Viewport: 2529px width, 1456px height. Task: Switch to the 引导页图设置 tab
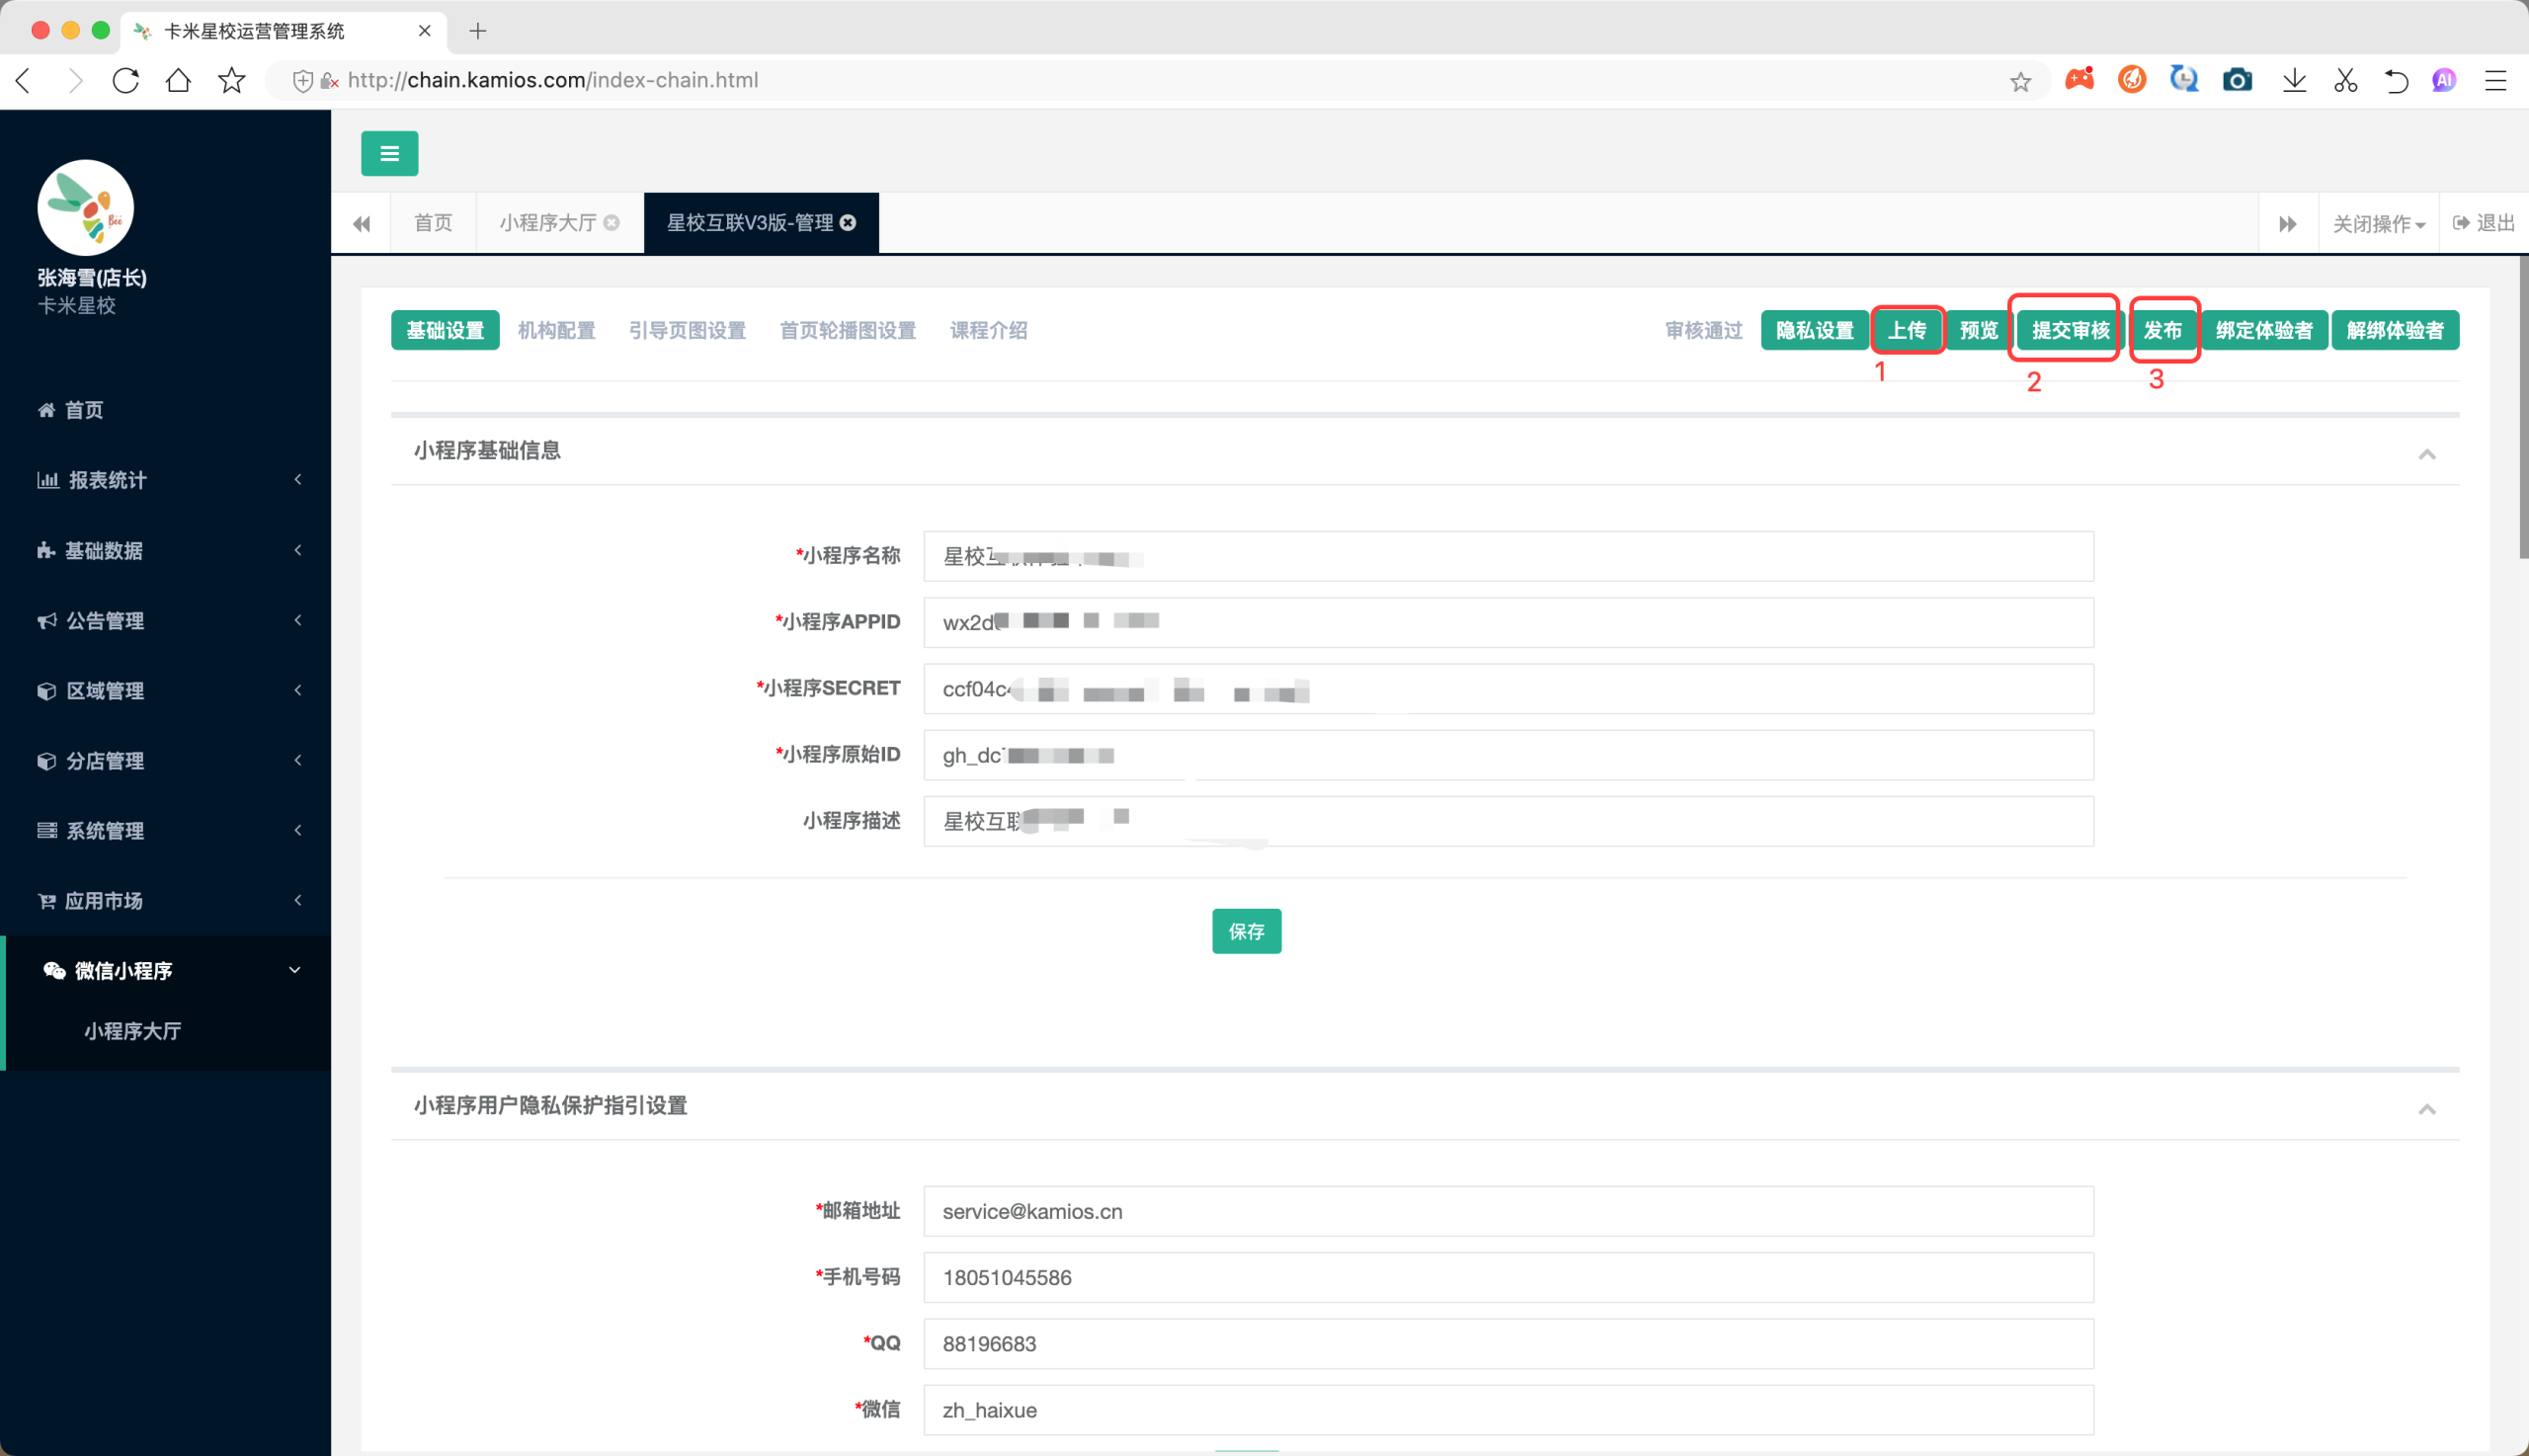(x=687, y=331)
